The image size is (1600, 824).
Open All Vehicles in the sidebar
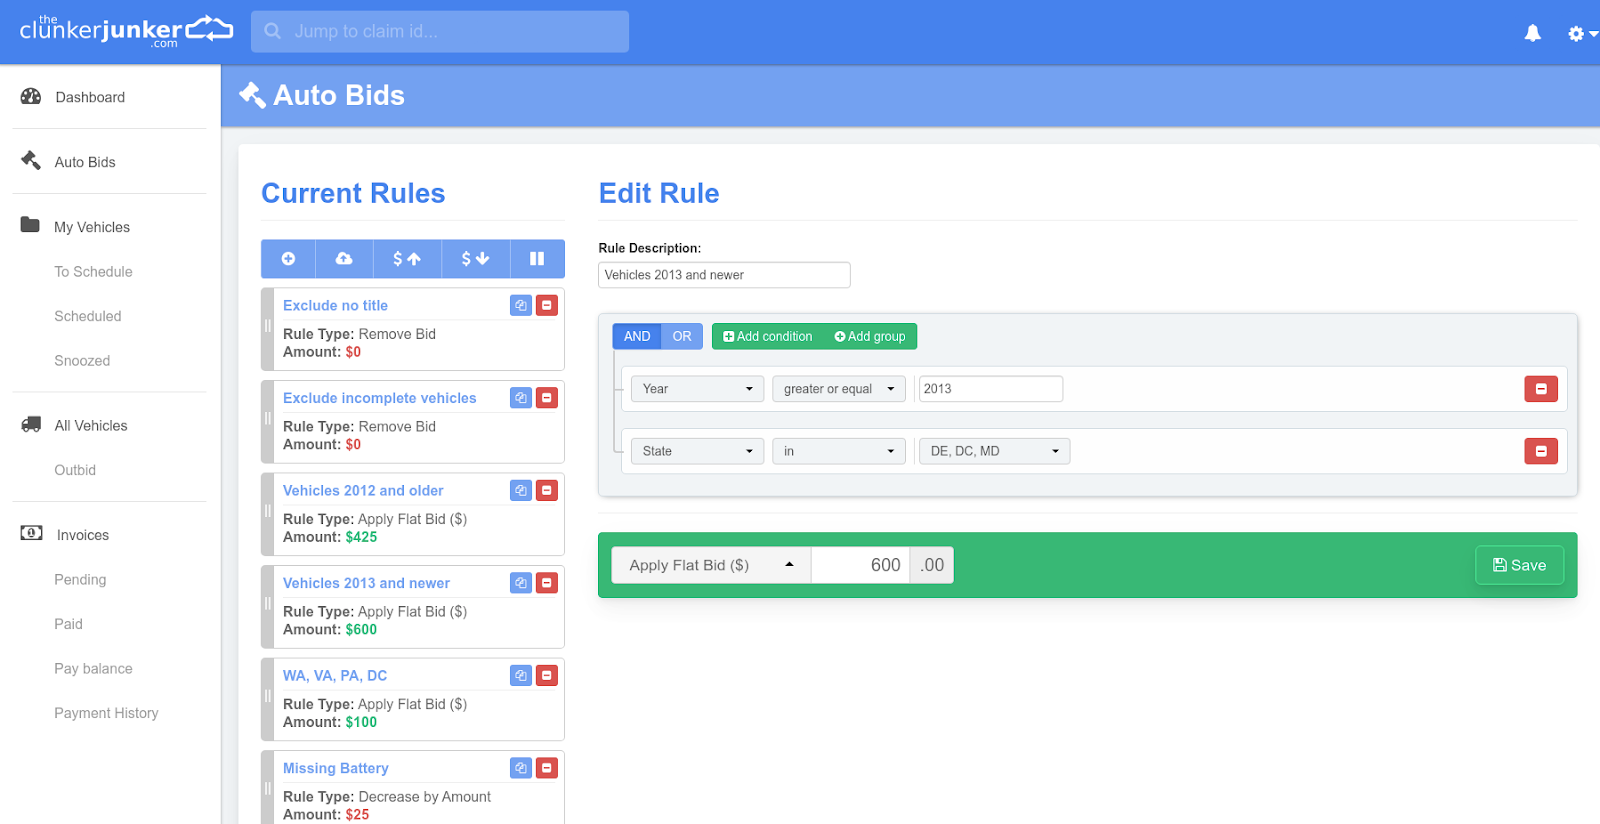coord(91,425)
